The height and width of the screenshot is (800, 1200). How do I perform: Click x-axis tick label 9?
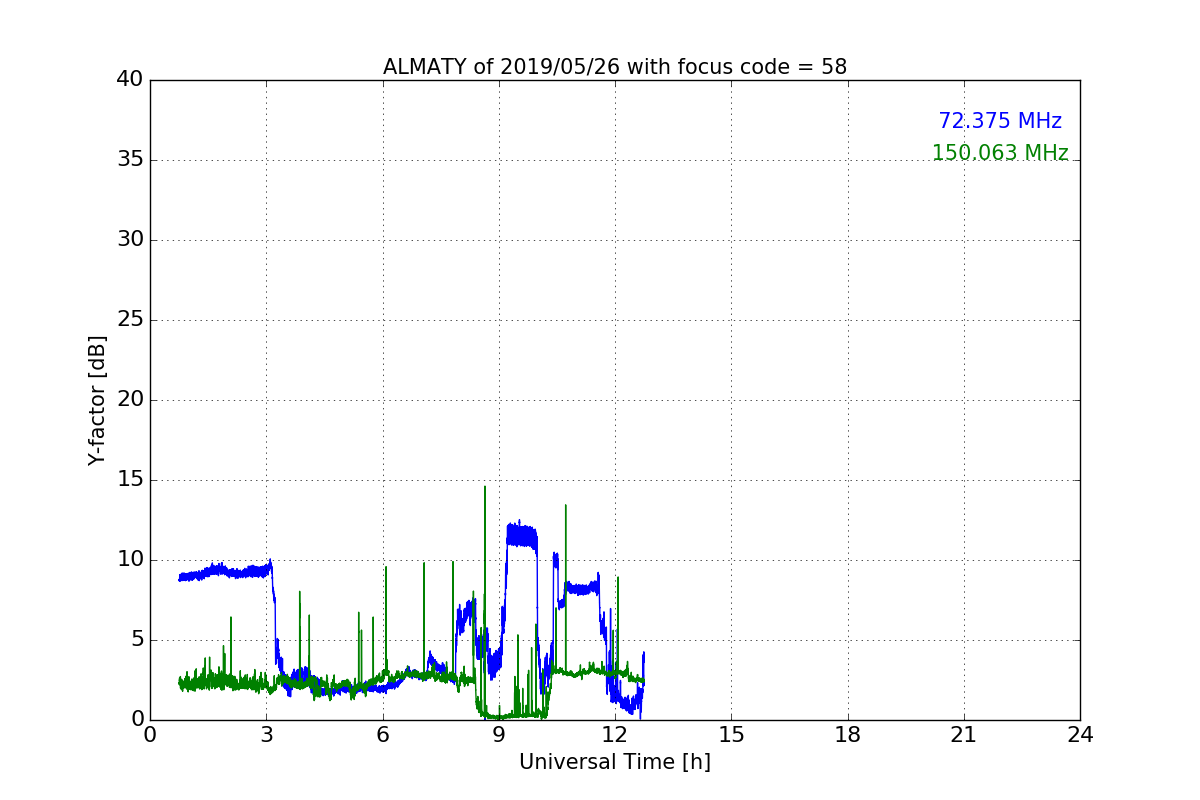pyautogui.click(x=499, y=735)
